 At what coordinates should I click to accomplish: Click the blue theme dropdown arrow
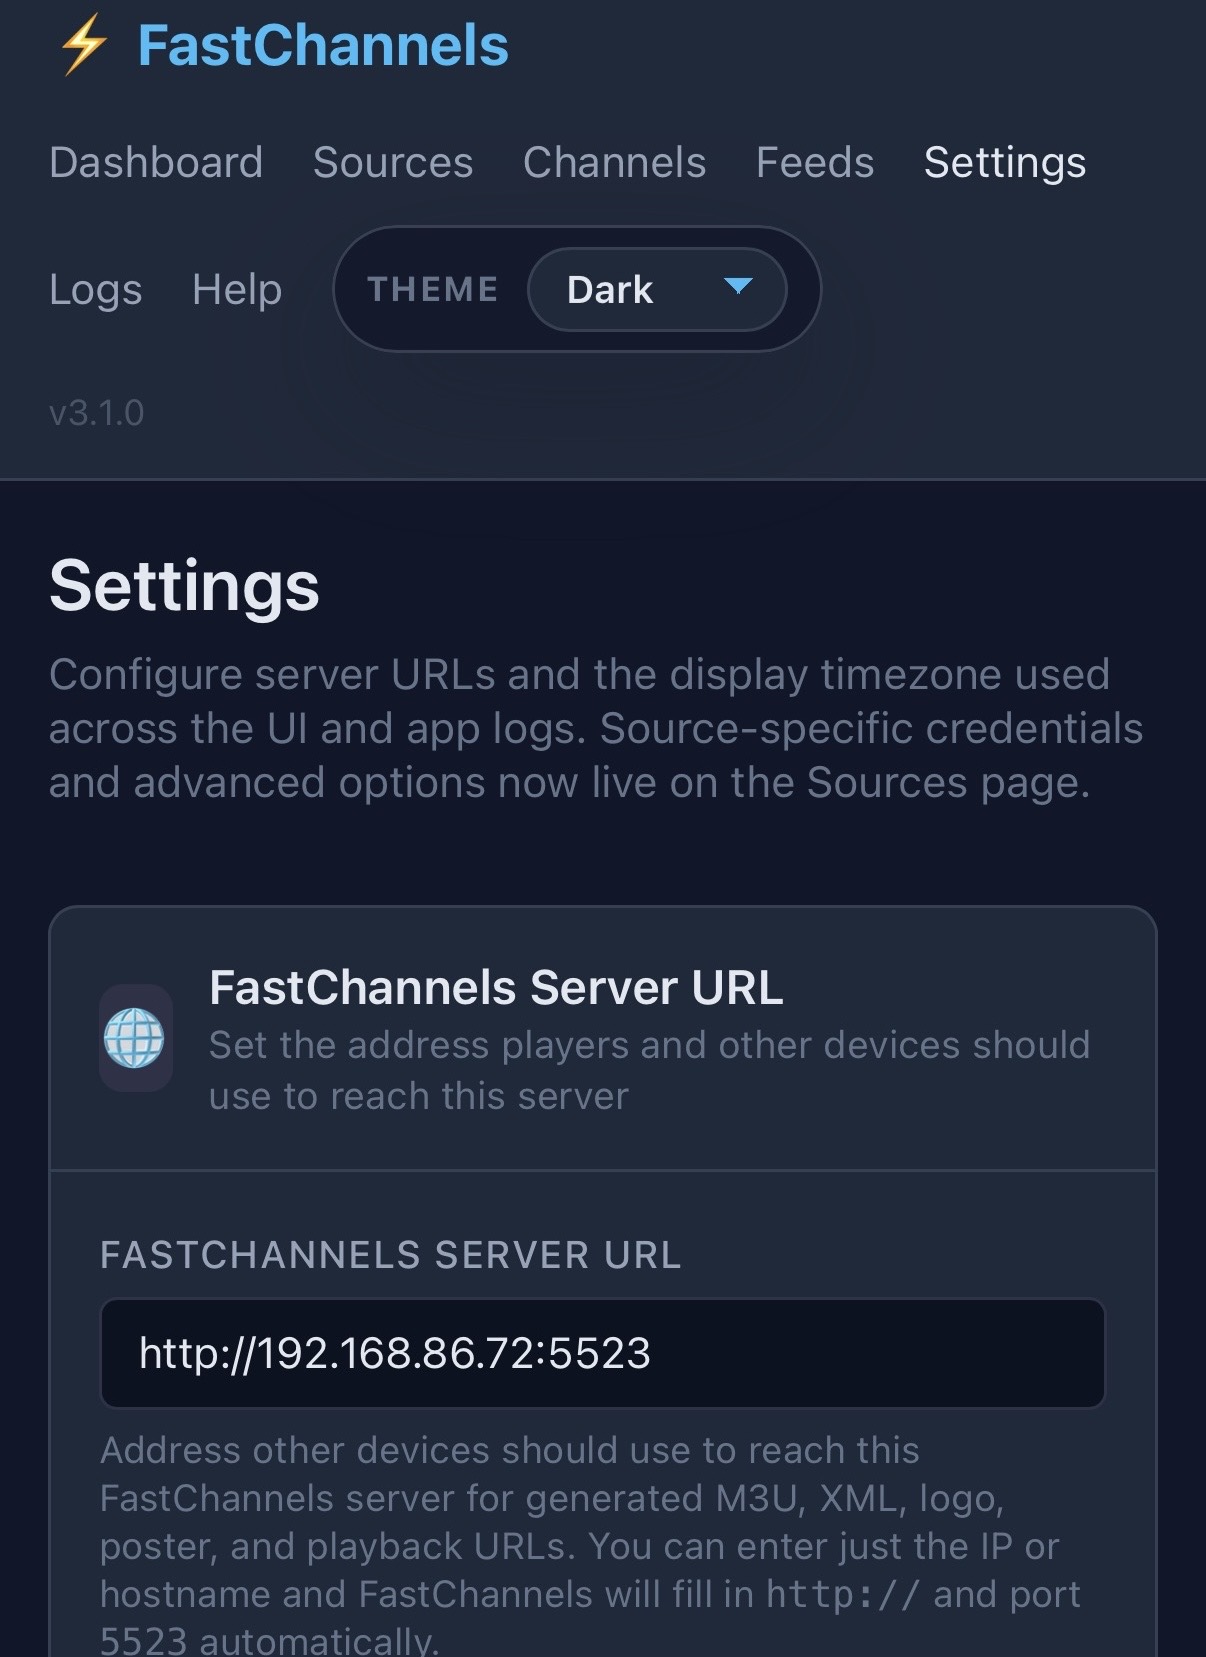point(738,287)
